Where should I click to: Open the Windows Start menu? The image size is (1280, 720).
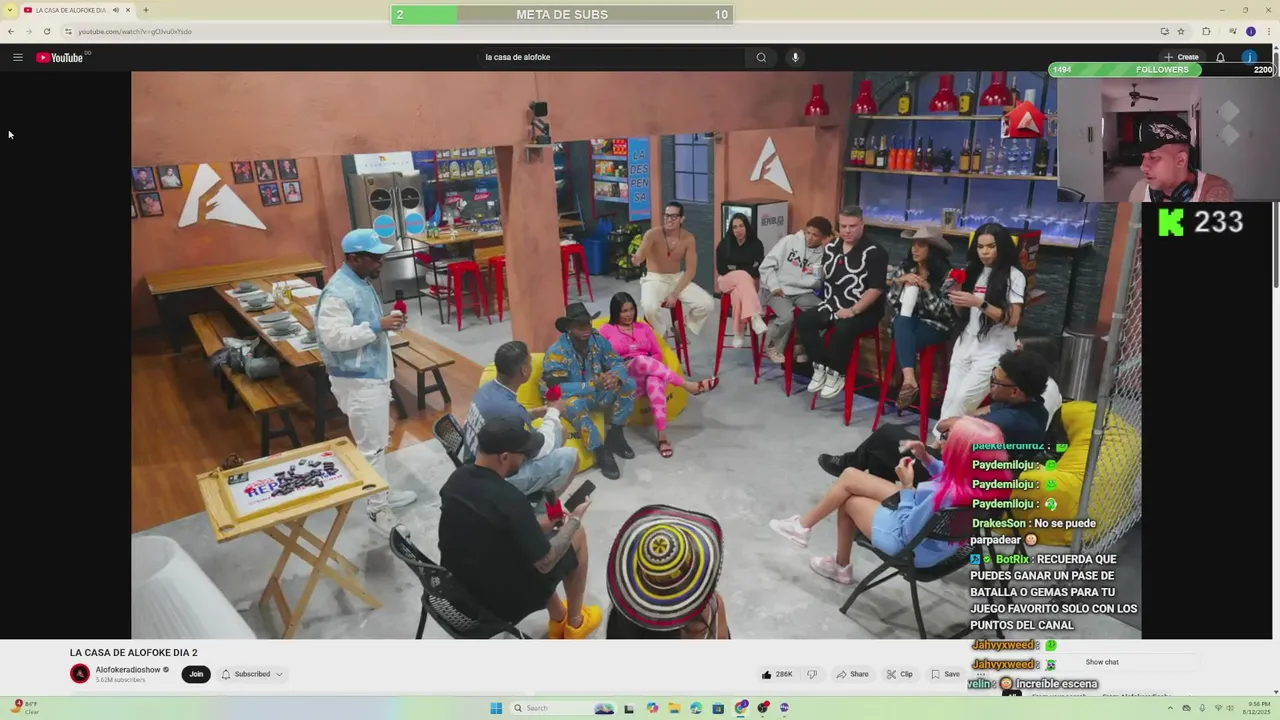tap(496, 708)
